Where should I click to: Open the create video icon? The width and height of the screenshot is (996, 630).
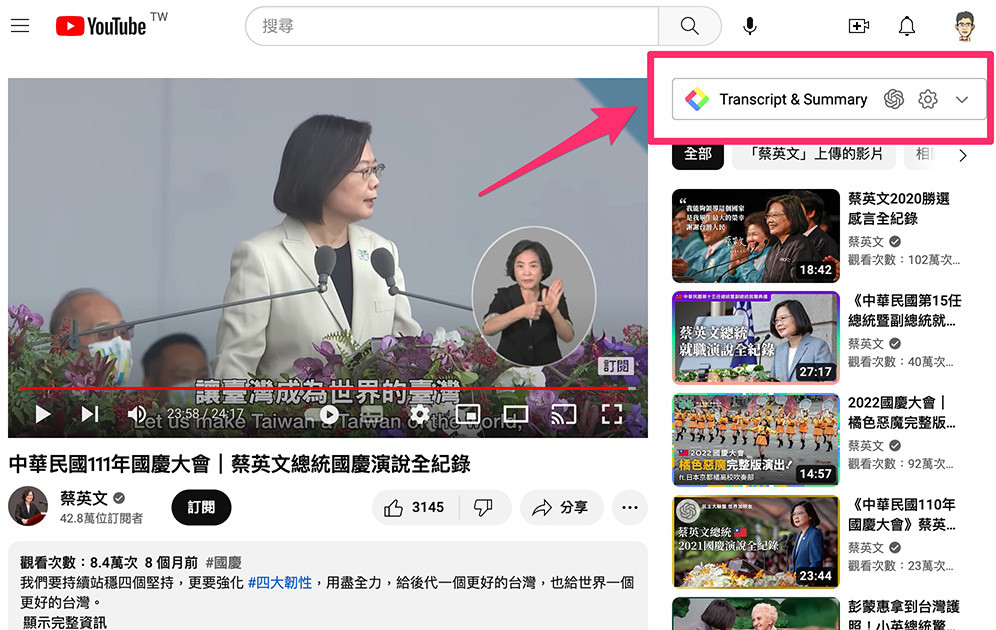click(859, 26)
